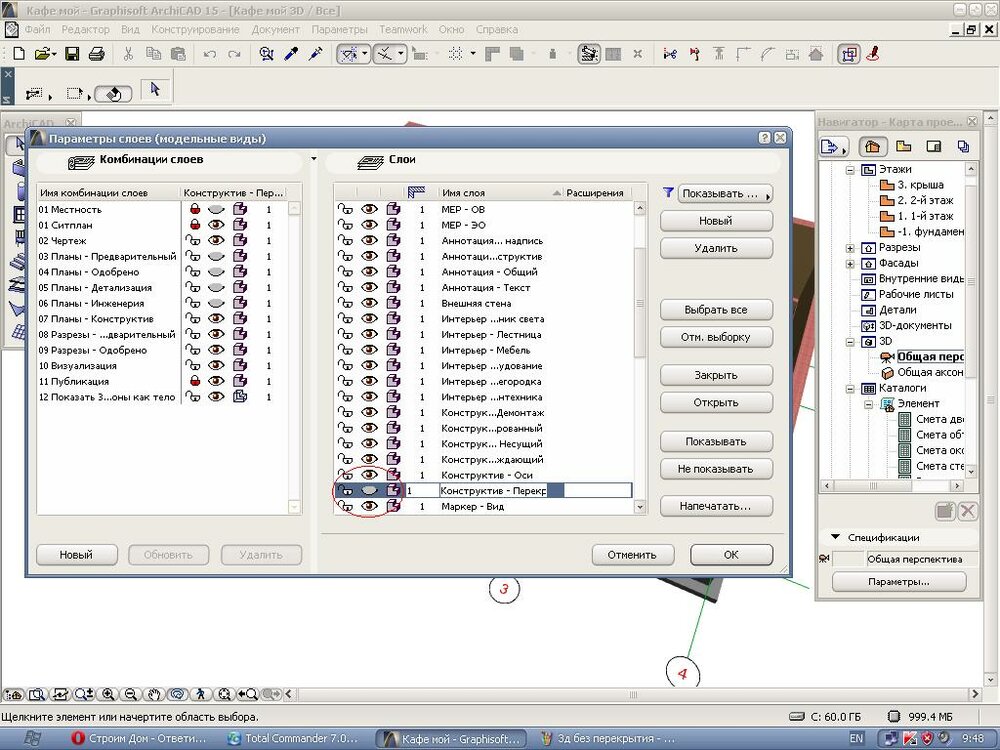Click the layer list scroll down arrow
This screenshot has height=750, width=1000.
tap(640, 507)
